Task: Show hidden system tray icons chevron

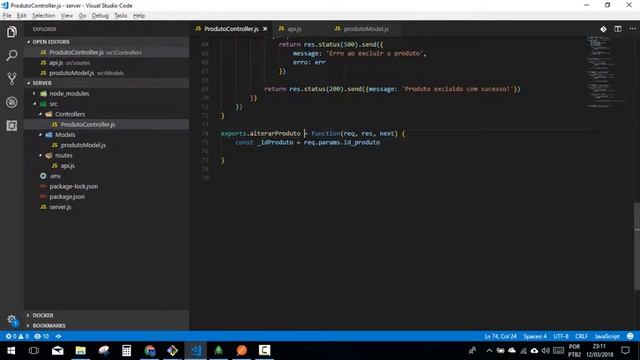Action: tap(489, 351)
